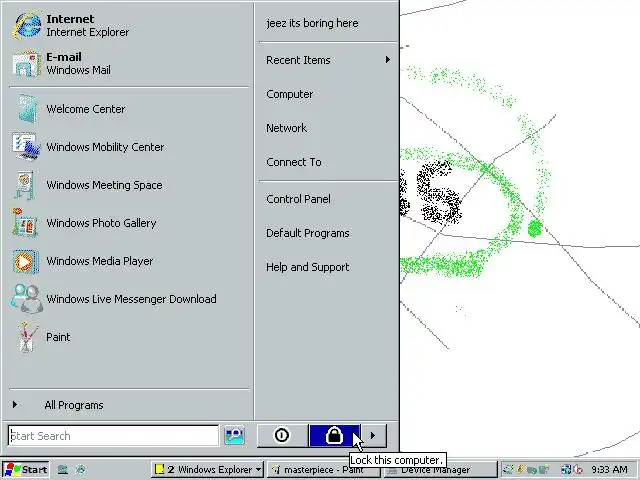This screenshot has width=640, height=480.
Task: Launch Windows Mail icon
Action: coord(27,64)
